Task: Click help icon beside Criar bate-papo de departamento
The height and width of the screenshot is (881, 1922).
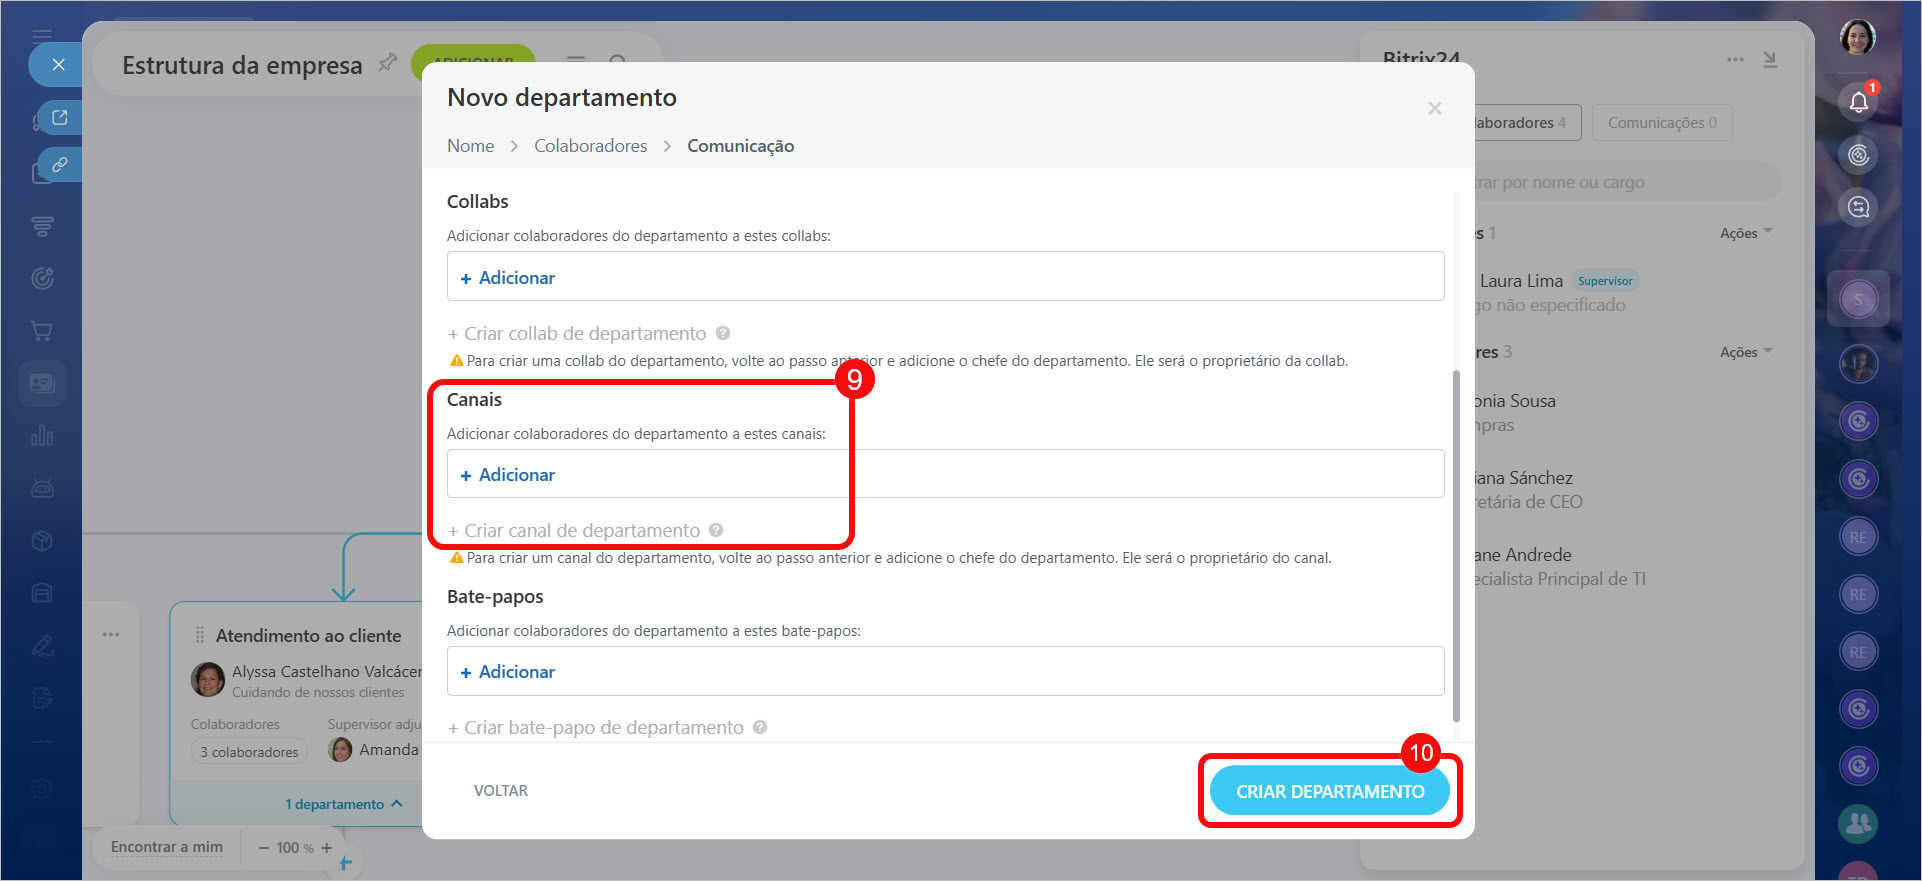Action: (760, 727)
